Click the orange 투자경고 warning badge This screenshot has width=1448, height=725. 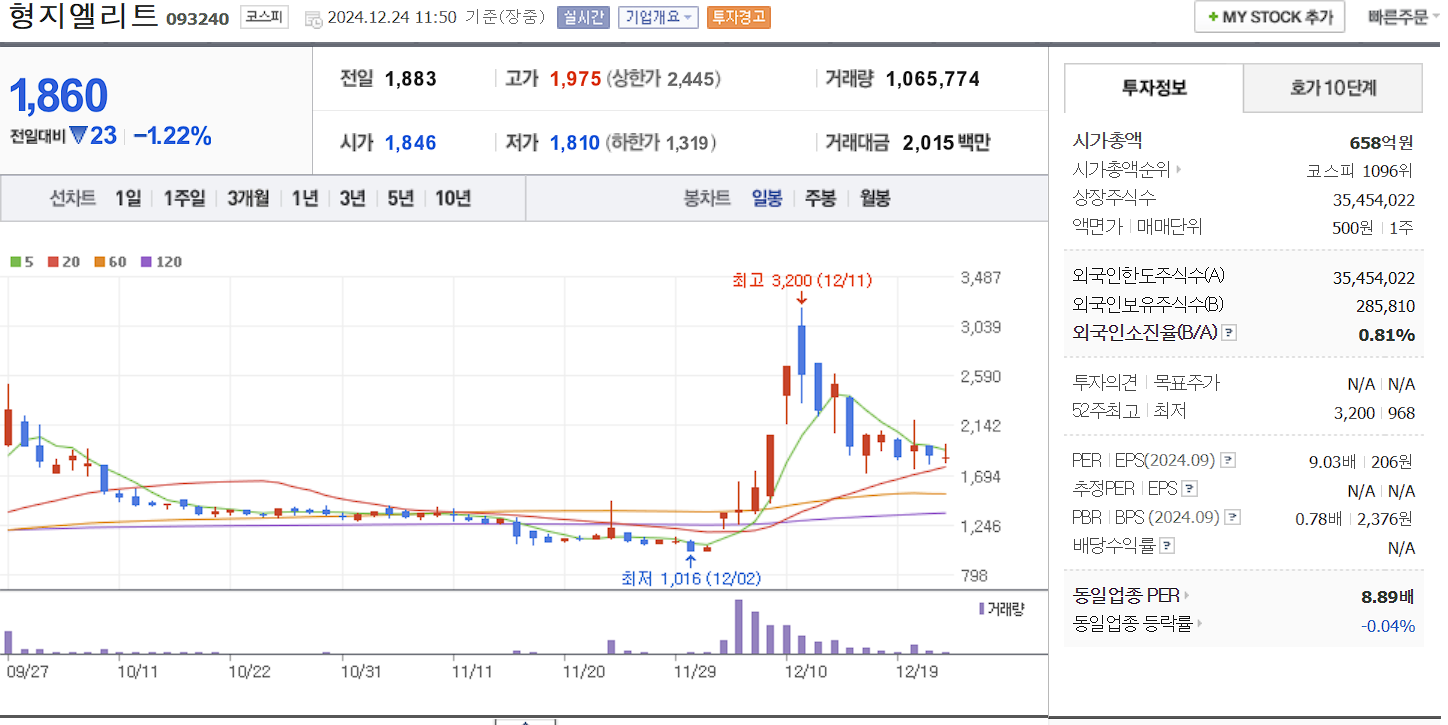coord(739,17)
